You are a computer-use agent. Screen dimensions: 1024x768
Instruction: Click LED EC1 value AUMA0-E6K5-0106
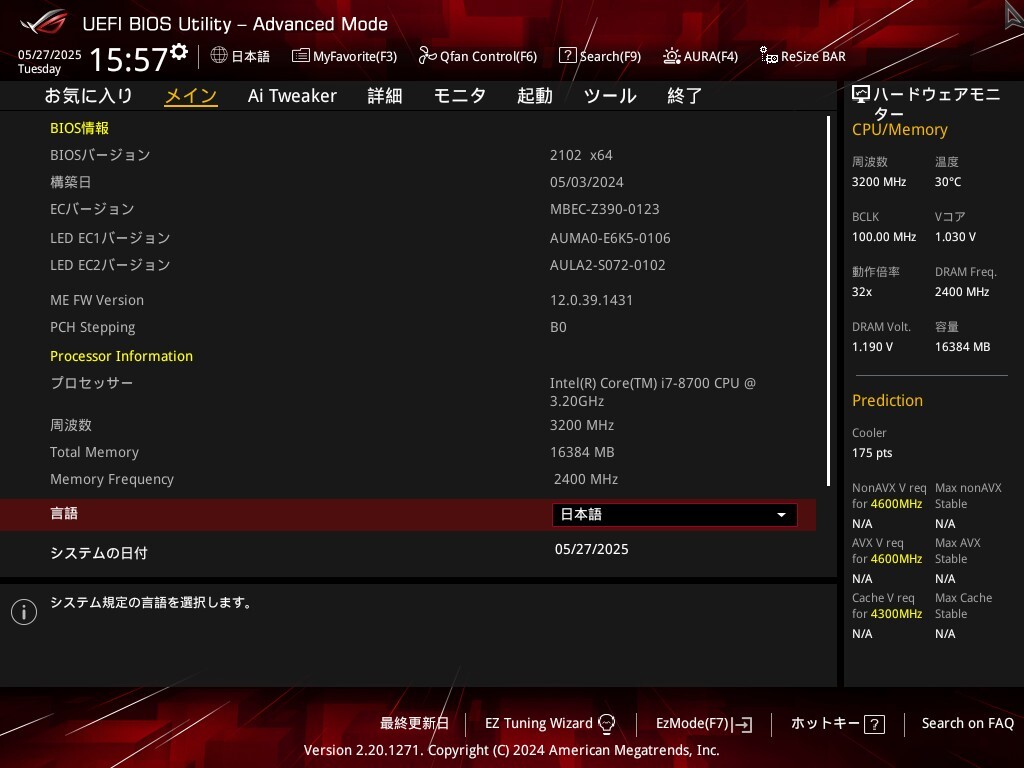pyautogui.click(x=610, y=238)
